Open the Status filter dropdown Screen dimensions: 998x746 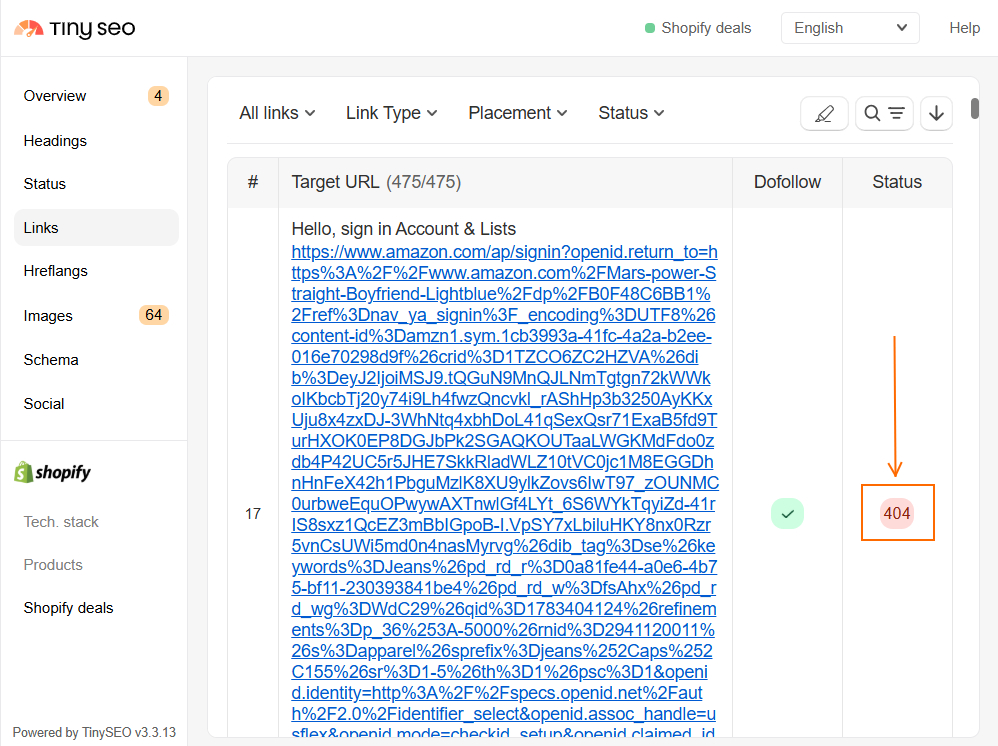pyautogui.click(x=631, y=113)
